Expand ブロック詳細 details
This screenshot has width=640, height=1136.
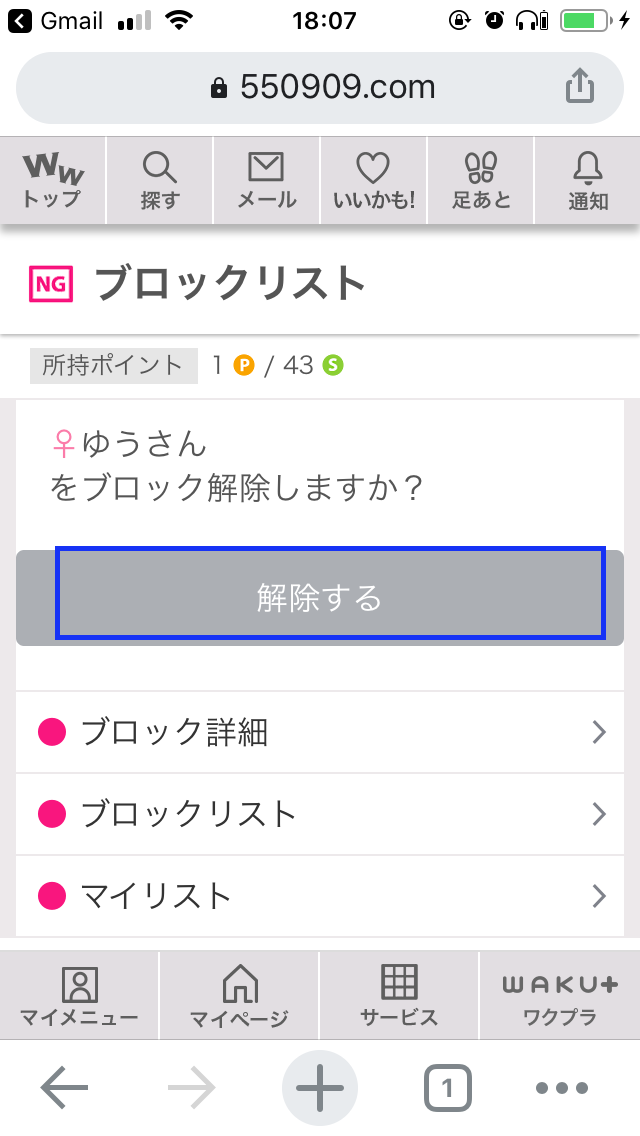tap(320, 732)
